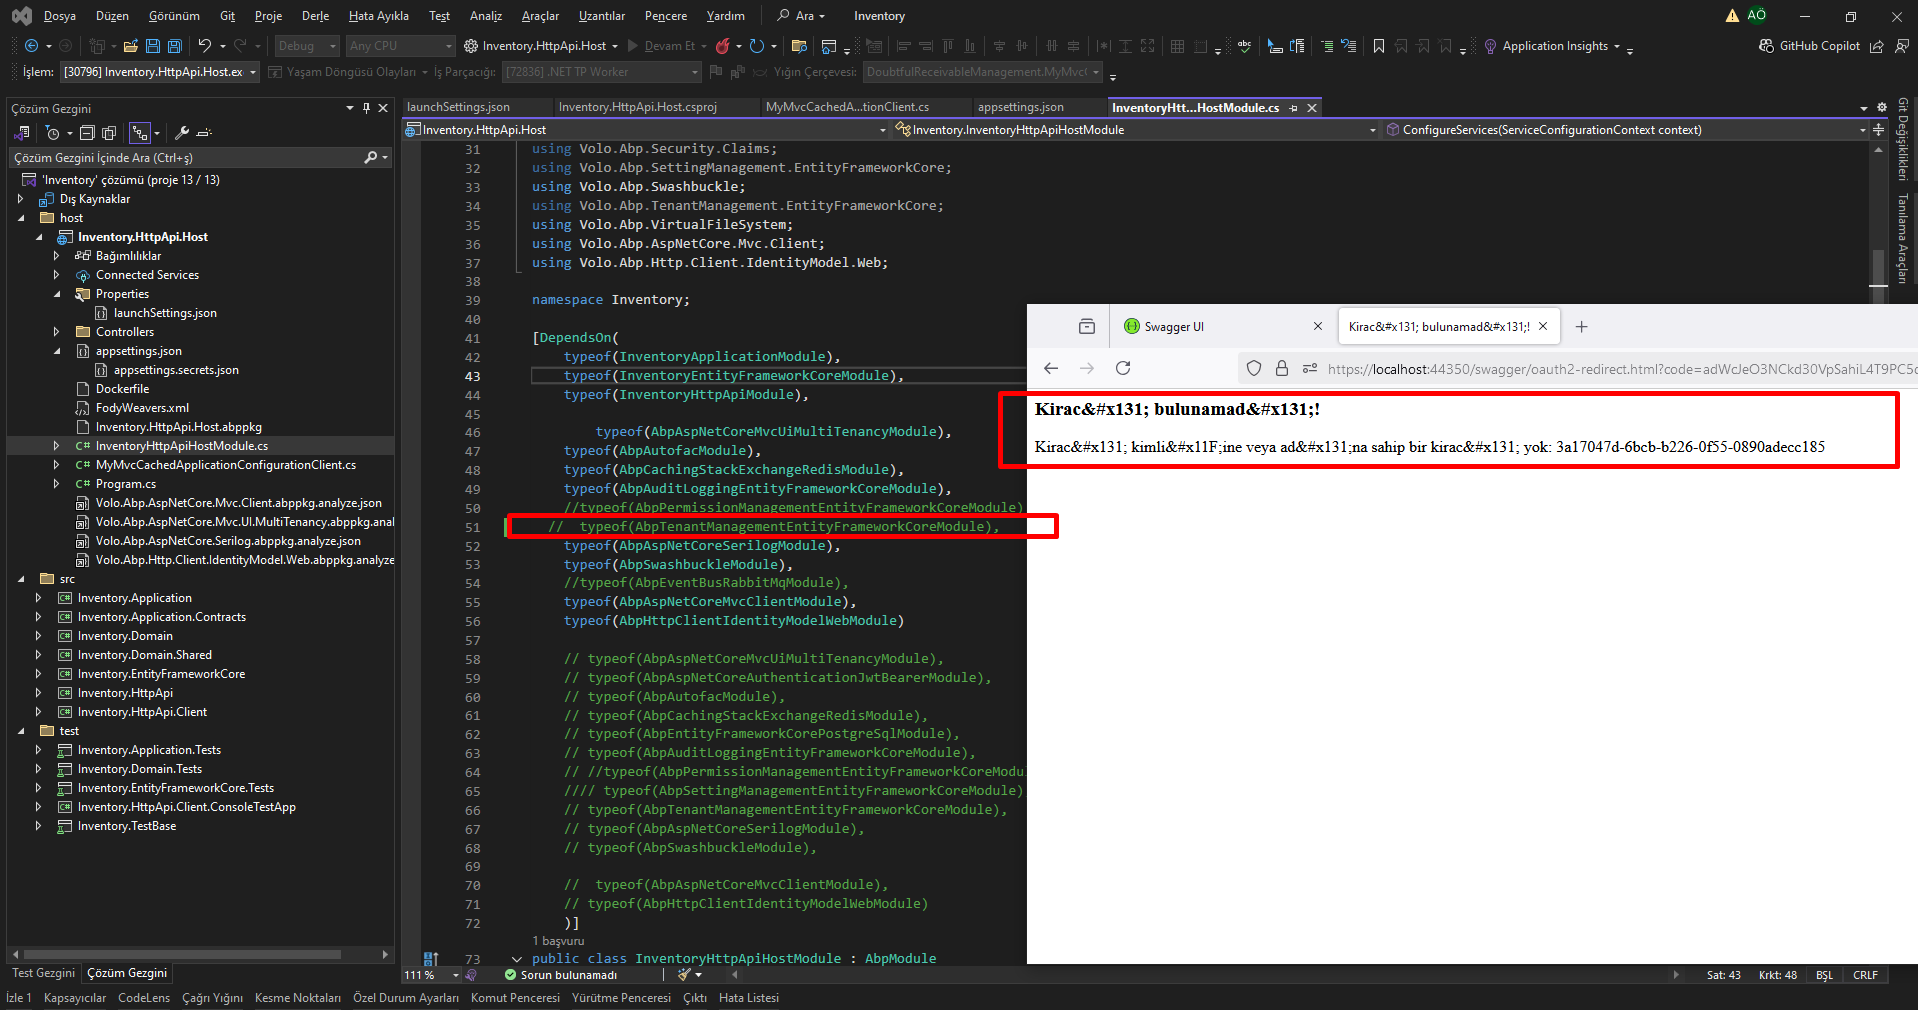
Task: Click the Solution Explorer properties wrench icon
Action: [182, 133]
